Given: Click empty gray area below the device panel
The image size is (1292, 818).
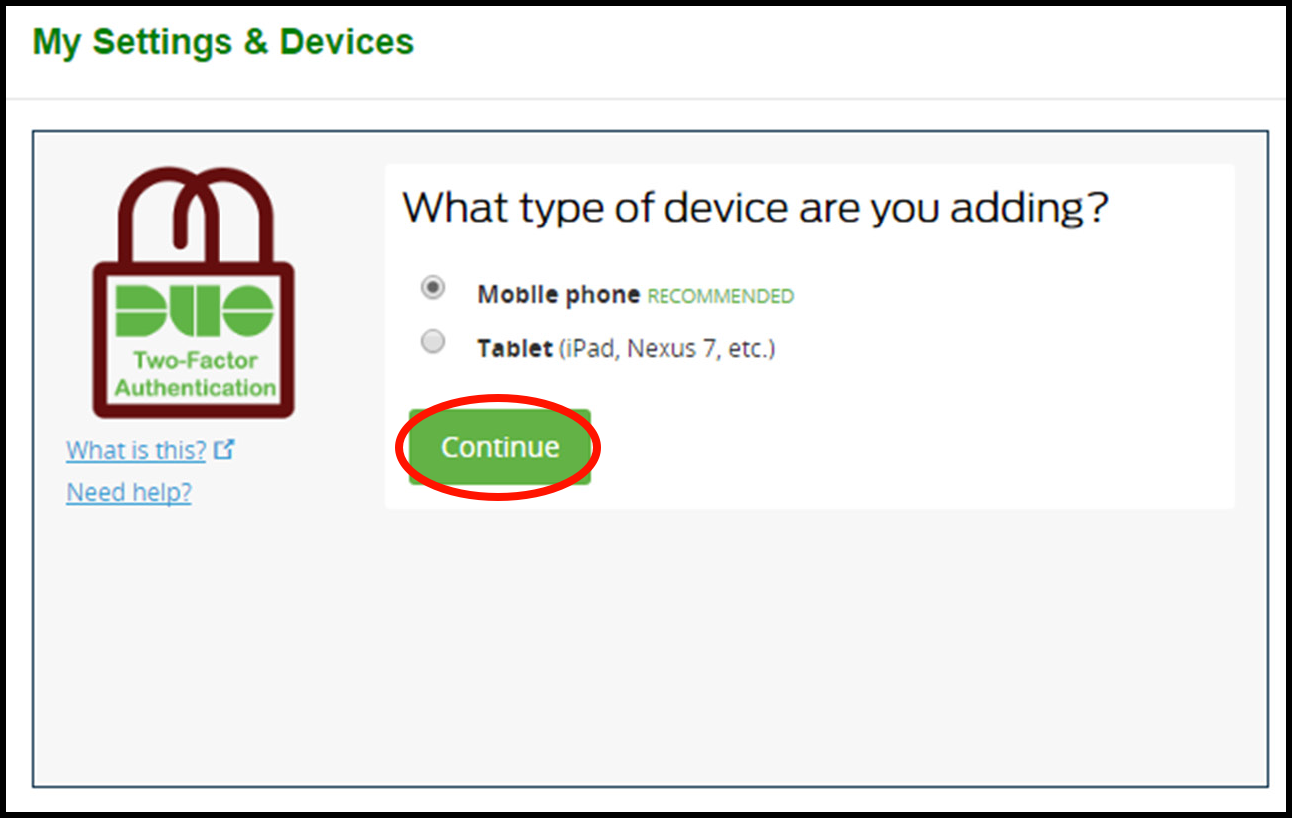Looking at the screenshot, I should click(x=650, y=650).
